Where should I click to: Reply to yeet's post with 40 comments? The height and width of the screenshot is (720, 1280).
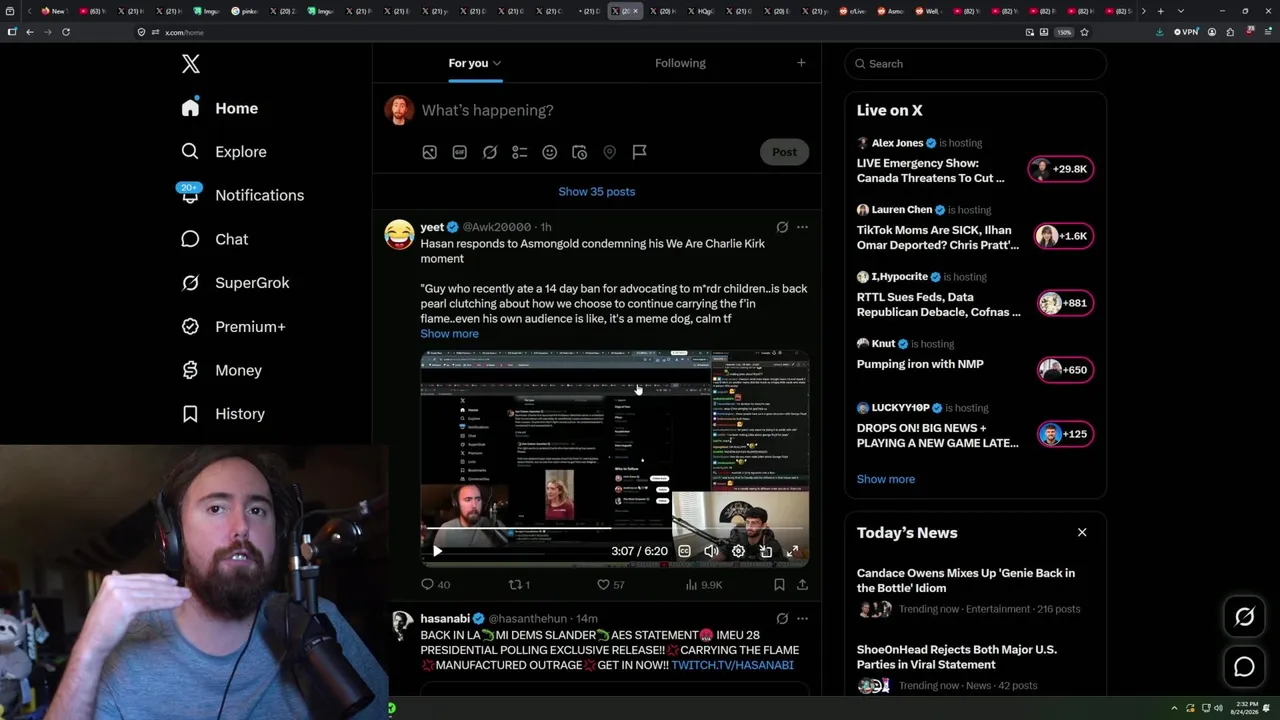tap(436, 585)
